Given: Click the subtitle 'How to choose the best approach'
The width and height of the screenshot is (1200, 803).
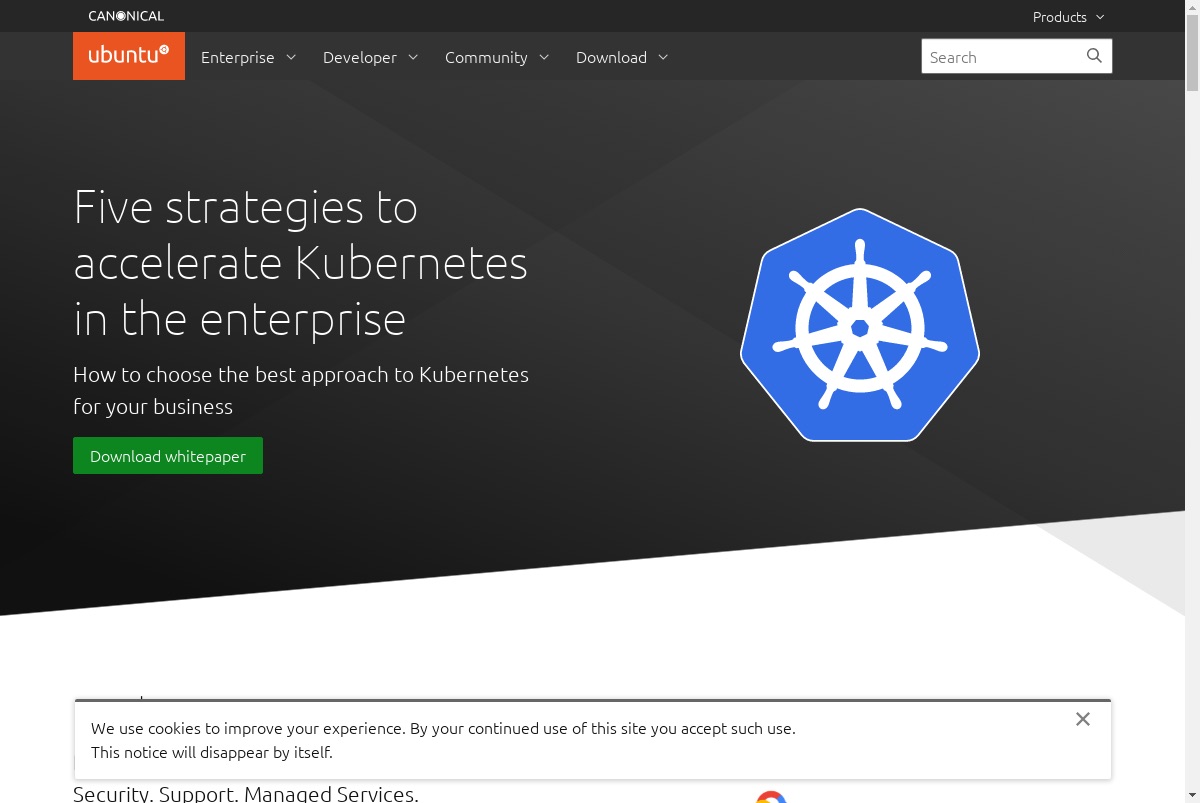Looking at the screenshot, I should [x=301, y=390].
